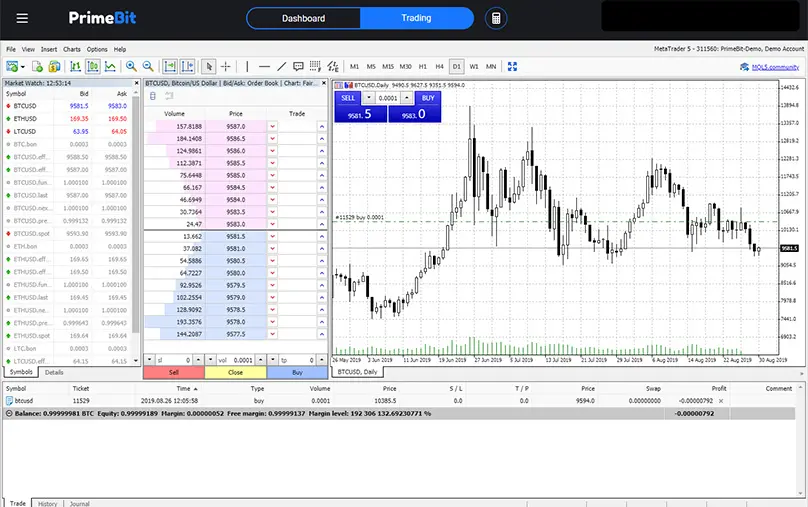Decrease the sl value in order book
The image size is (808, 507).
tap(149, 360)
